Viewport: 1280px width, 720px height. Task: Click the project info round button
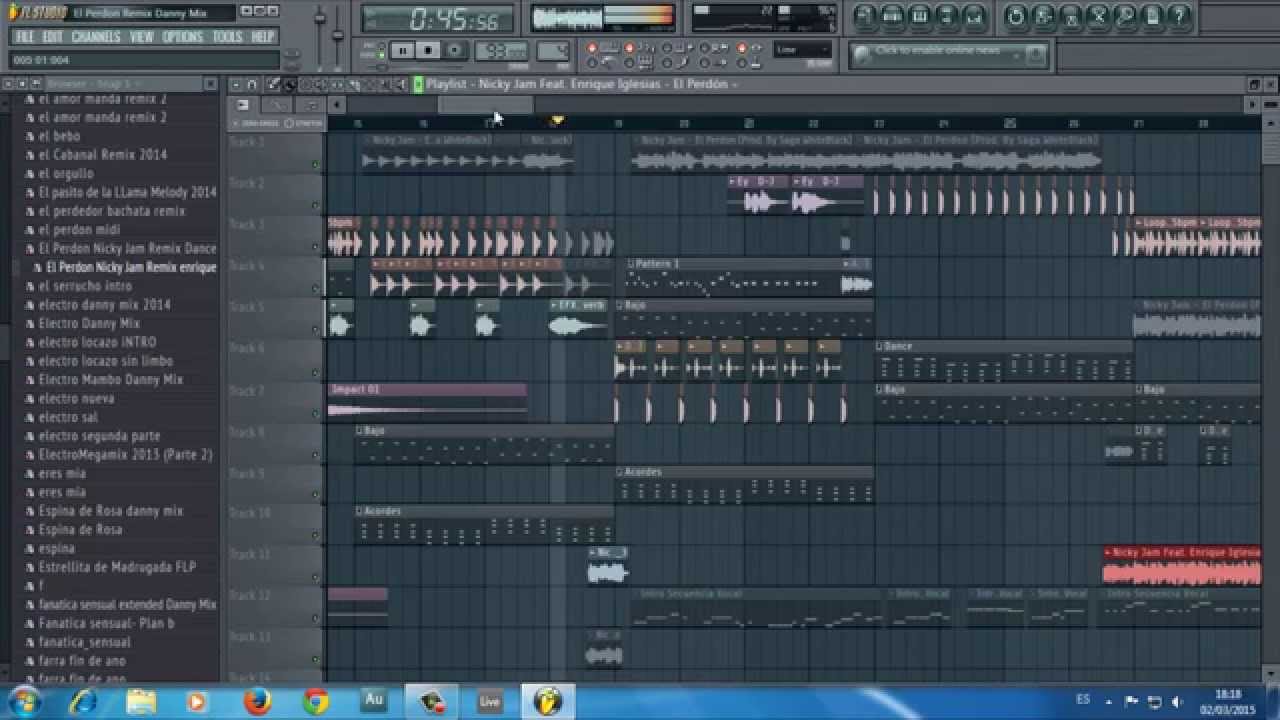[1152, 15]
